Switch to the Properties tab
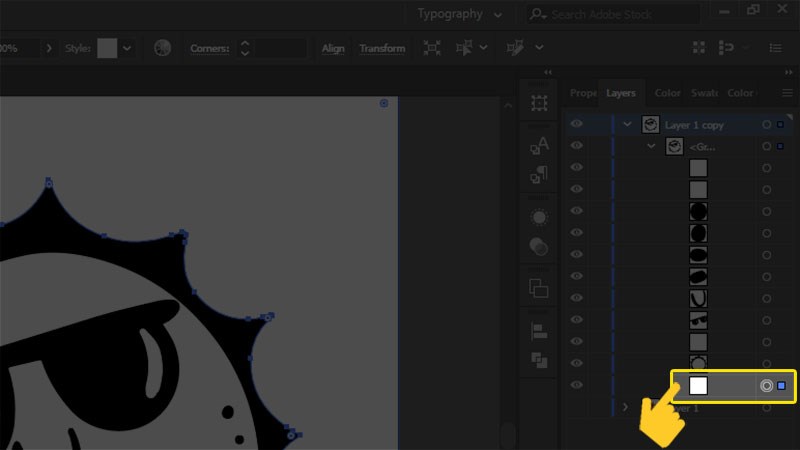Viewport: 800px width, 450px height. [583, 93]
